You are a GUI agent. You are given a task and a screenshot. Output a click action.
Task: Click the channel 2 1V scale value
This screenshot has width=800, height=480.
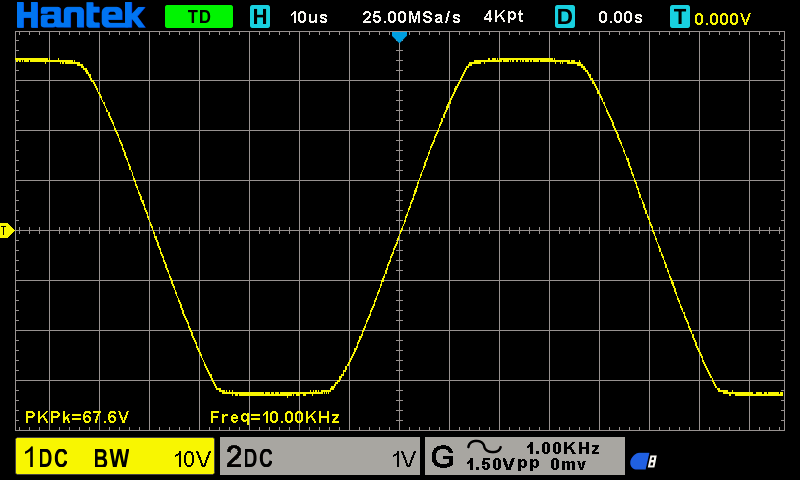click(x=404, y=459)
